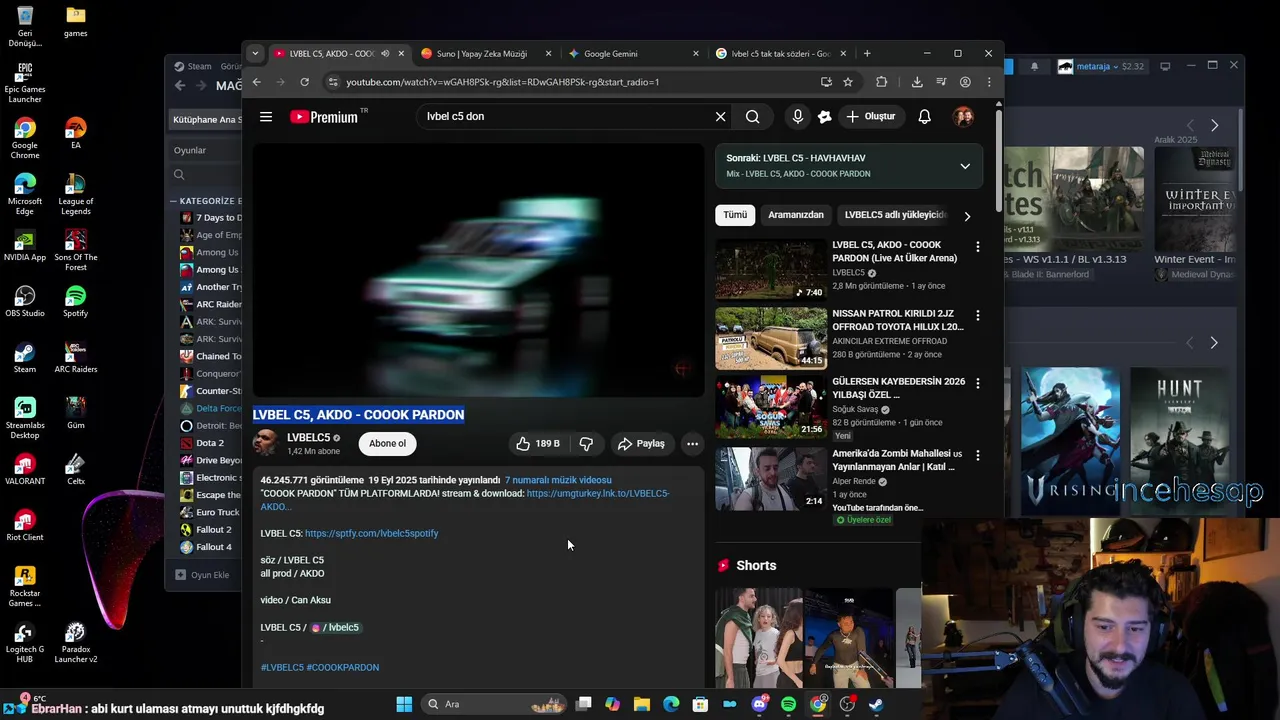The image size is (1280, 720).
Task: Select Dota 2 in Steam library
Action: pos(209,443)
